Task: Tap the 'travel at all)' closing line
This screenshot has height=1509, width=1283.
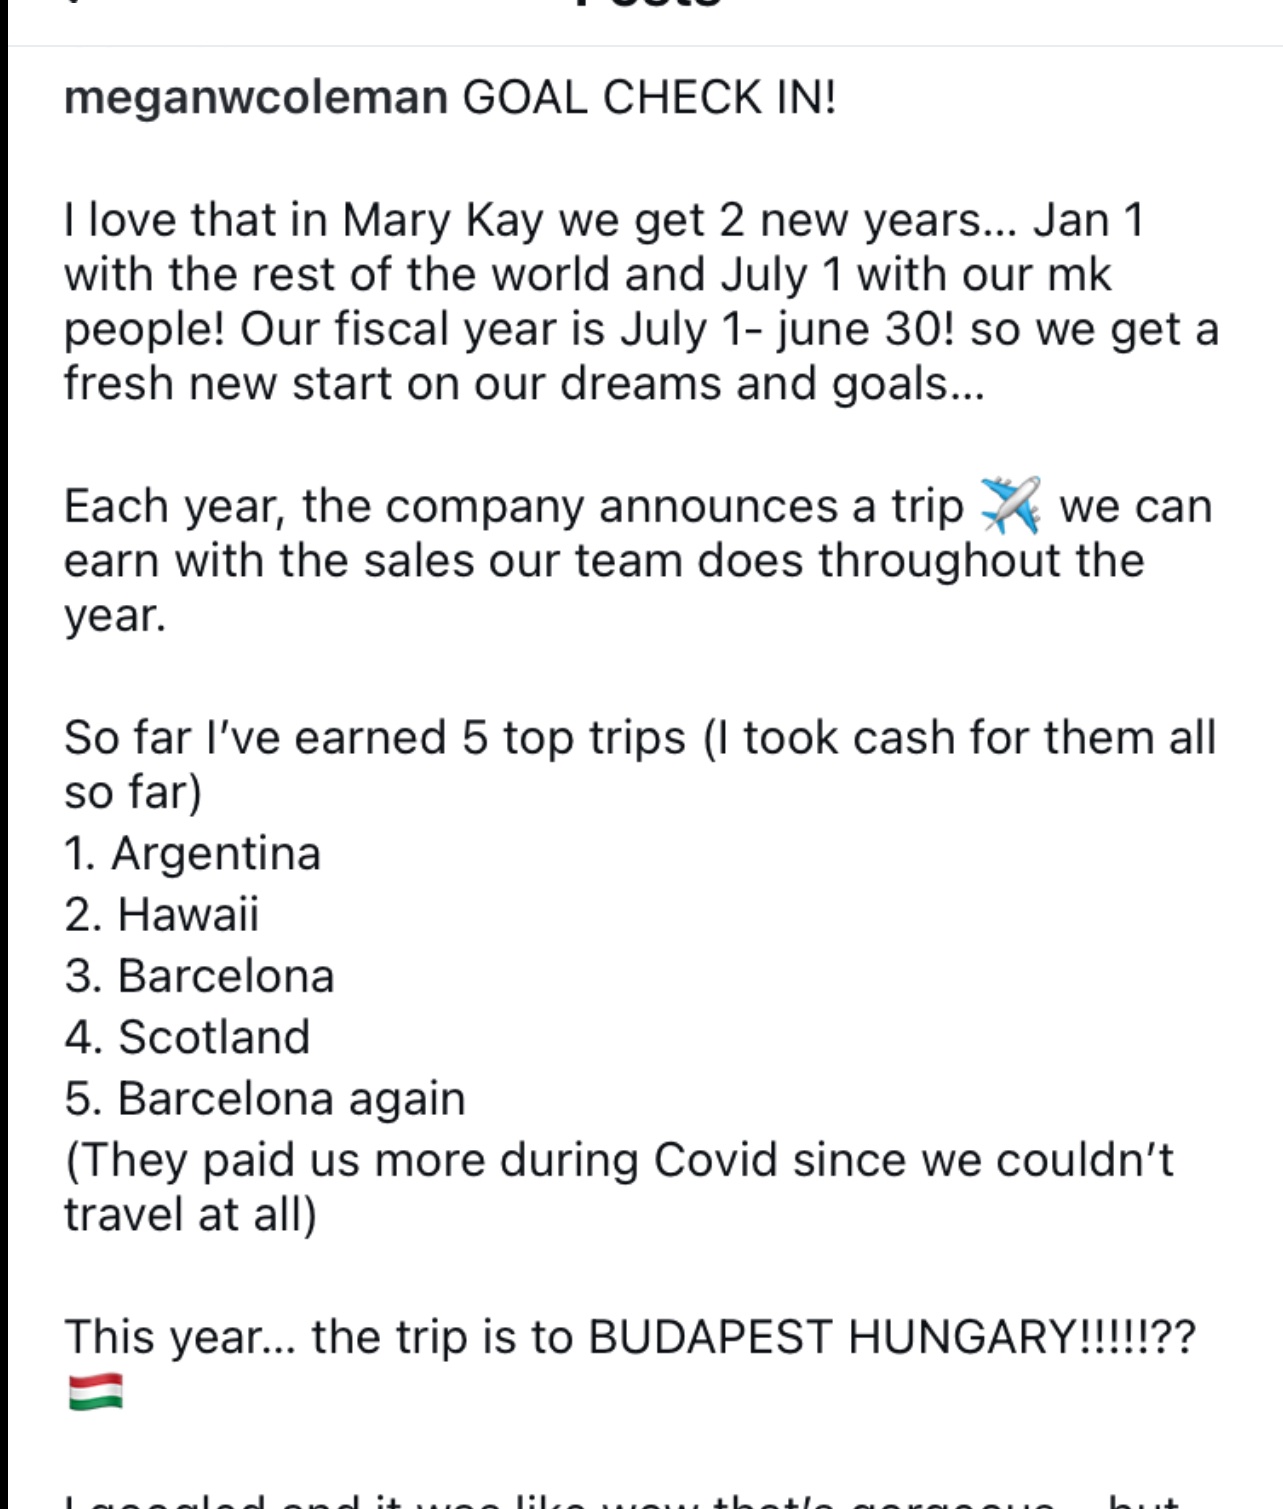Action: click(x=190, y=1215)
